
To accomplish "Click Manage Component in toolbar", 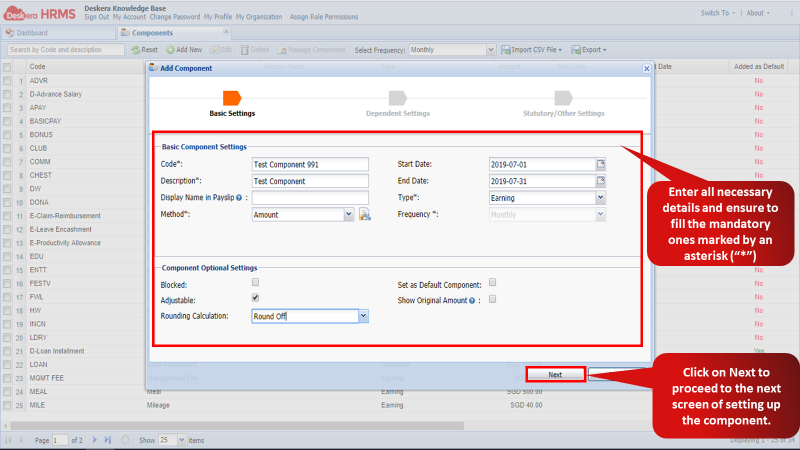I will click(312, 49).
